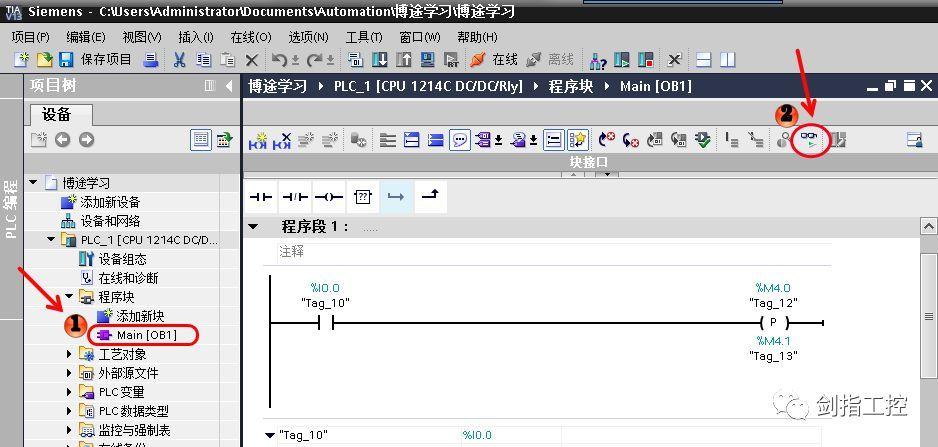938x447 pixels.
Task: Print using the printer toolbar icon
Action: [151, 59]
